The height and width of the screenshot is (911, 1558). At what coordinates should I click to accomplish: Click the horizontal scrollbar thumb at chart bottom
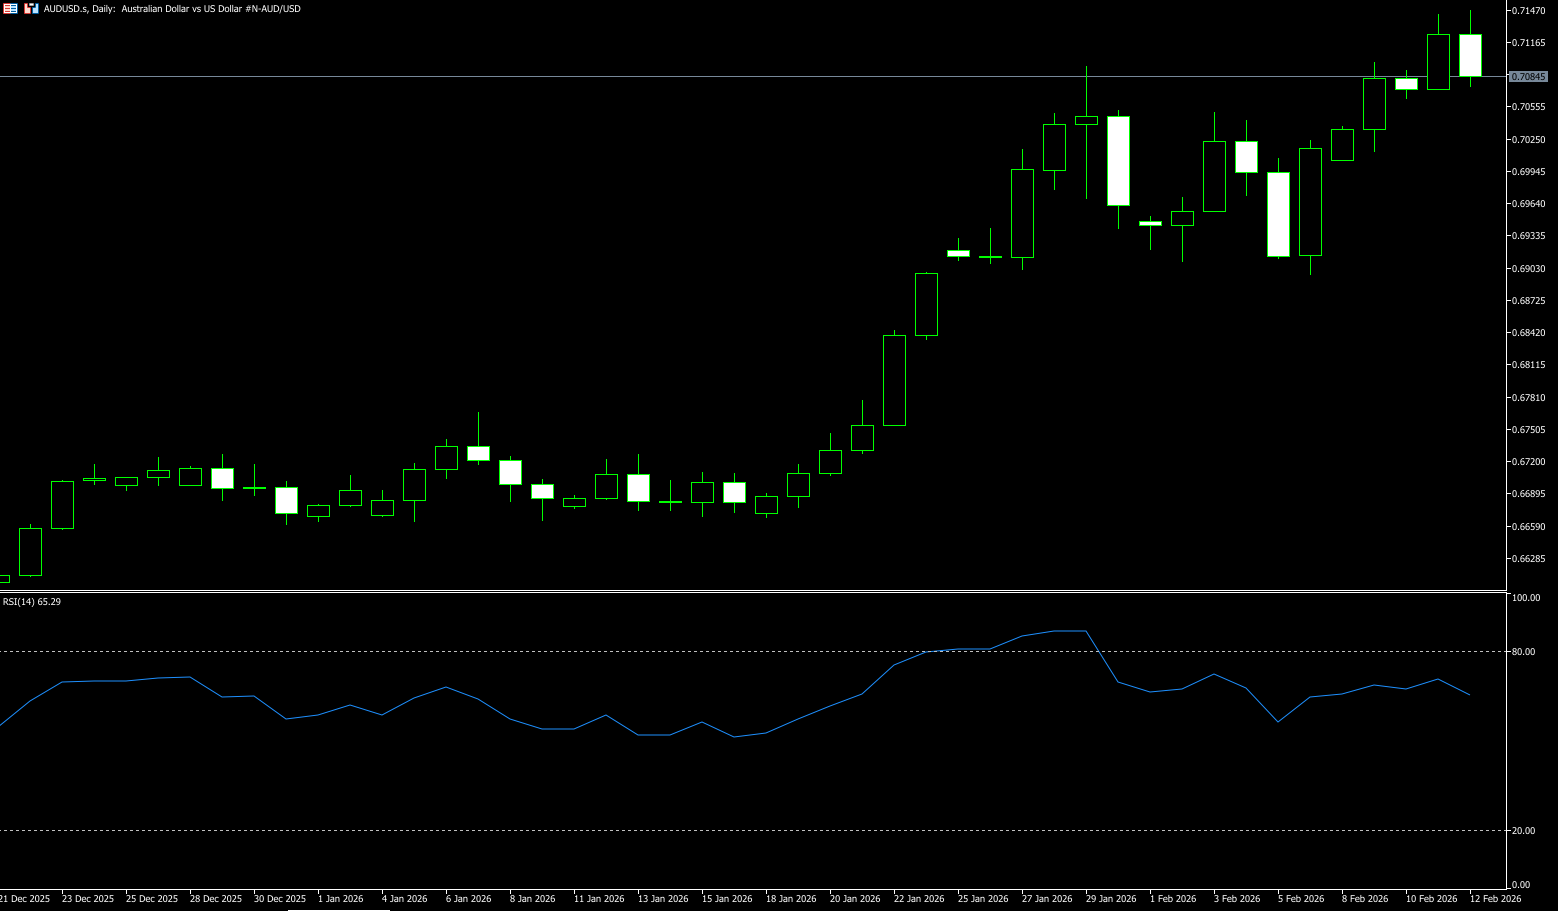(338, 909)
